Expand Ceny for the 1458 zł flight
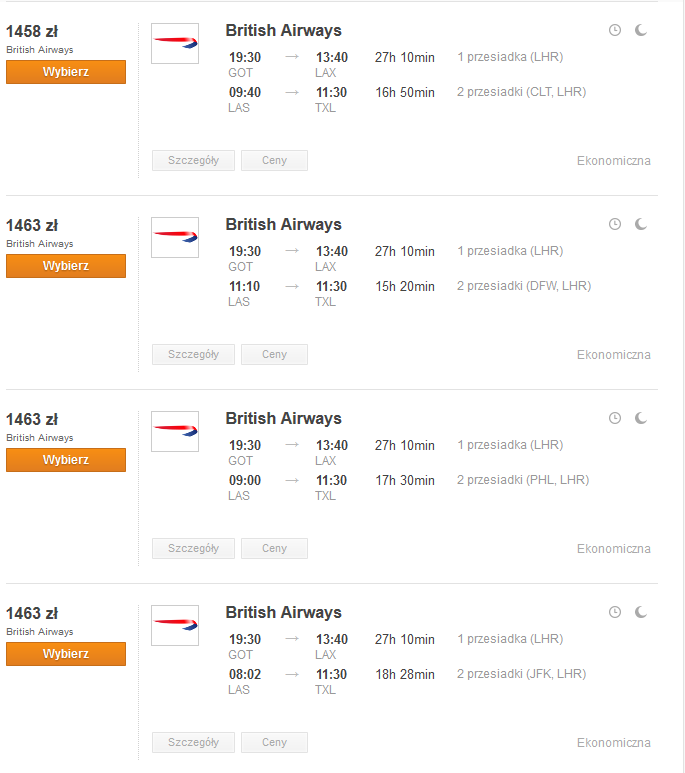The height and width of the screenshot is (773, 685). (x=274, y=161)
